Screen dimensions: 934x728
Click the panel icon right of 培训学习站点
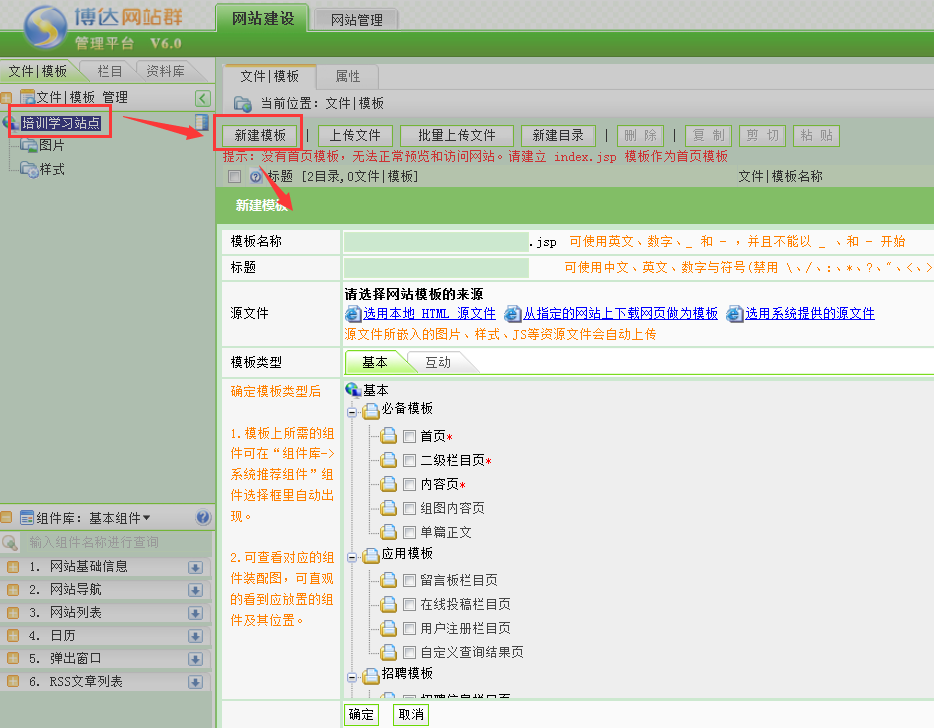click(x=202, y=122)
